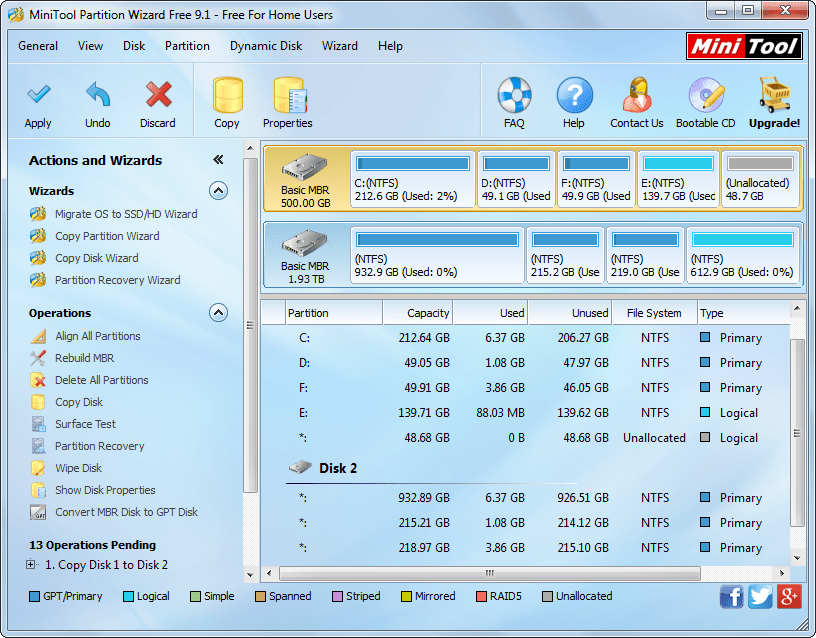
Task: Select the 215.21 GB partition row
Action: [x=526, y=522]
